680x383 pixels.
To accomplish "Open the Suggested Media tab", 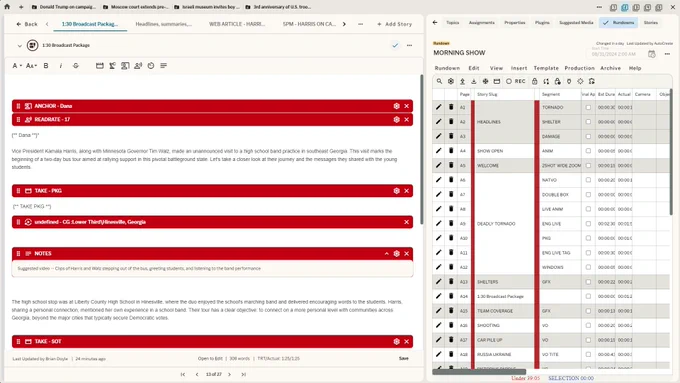I will 576,23.
